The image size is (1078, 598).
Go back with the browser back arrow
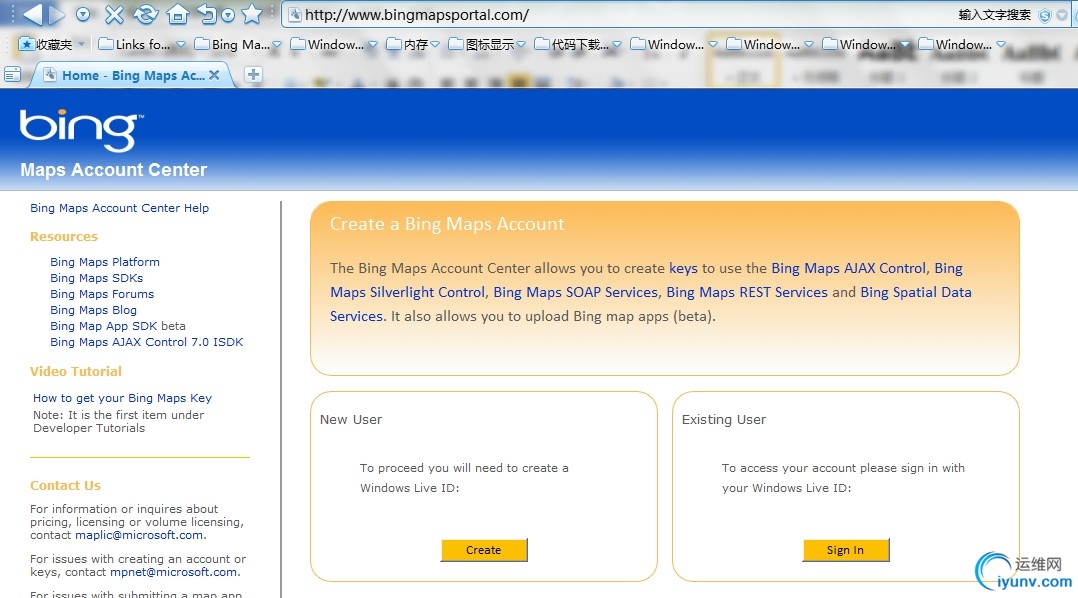coord(32,14)
